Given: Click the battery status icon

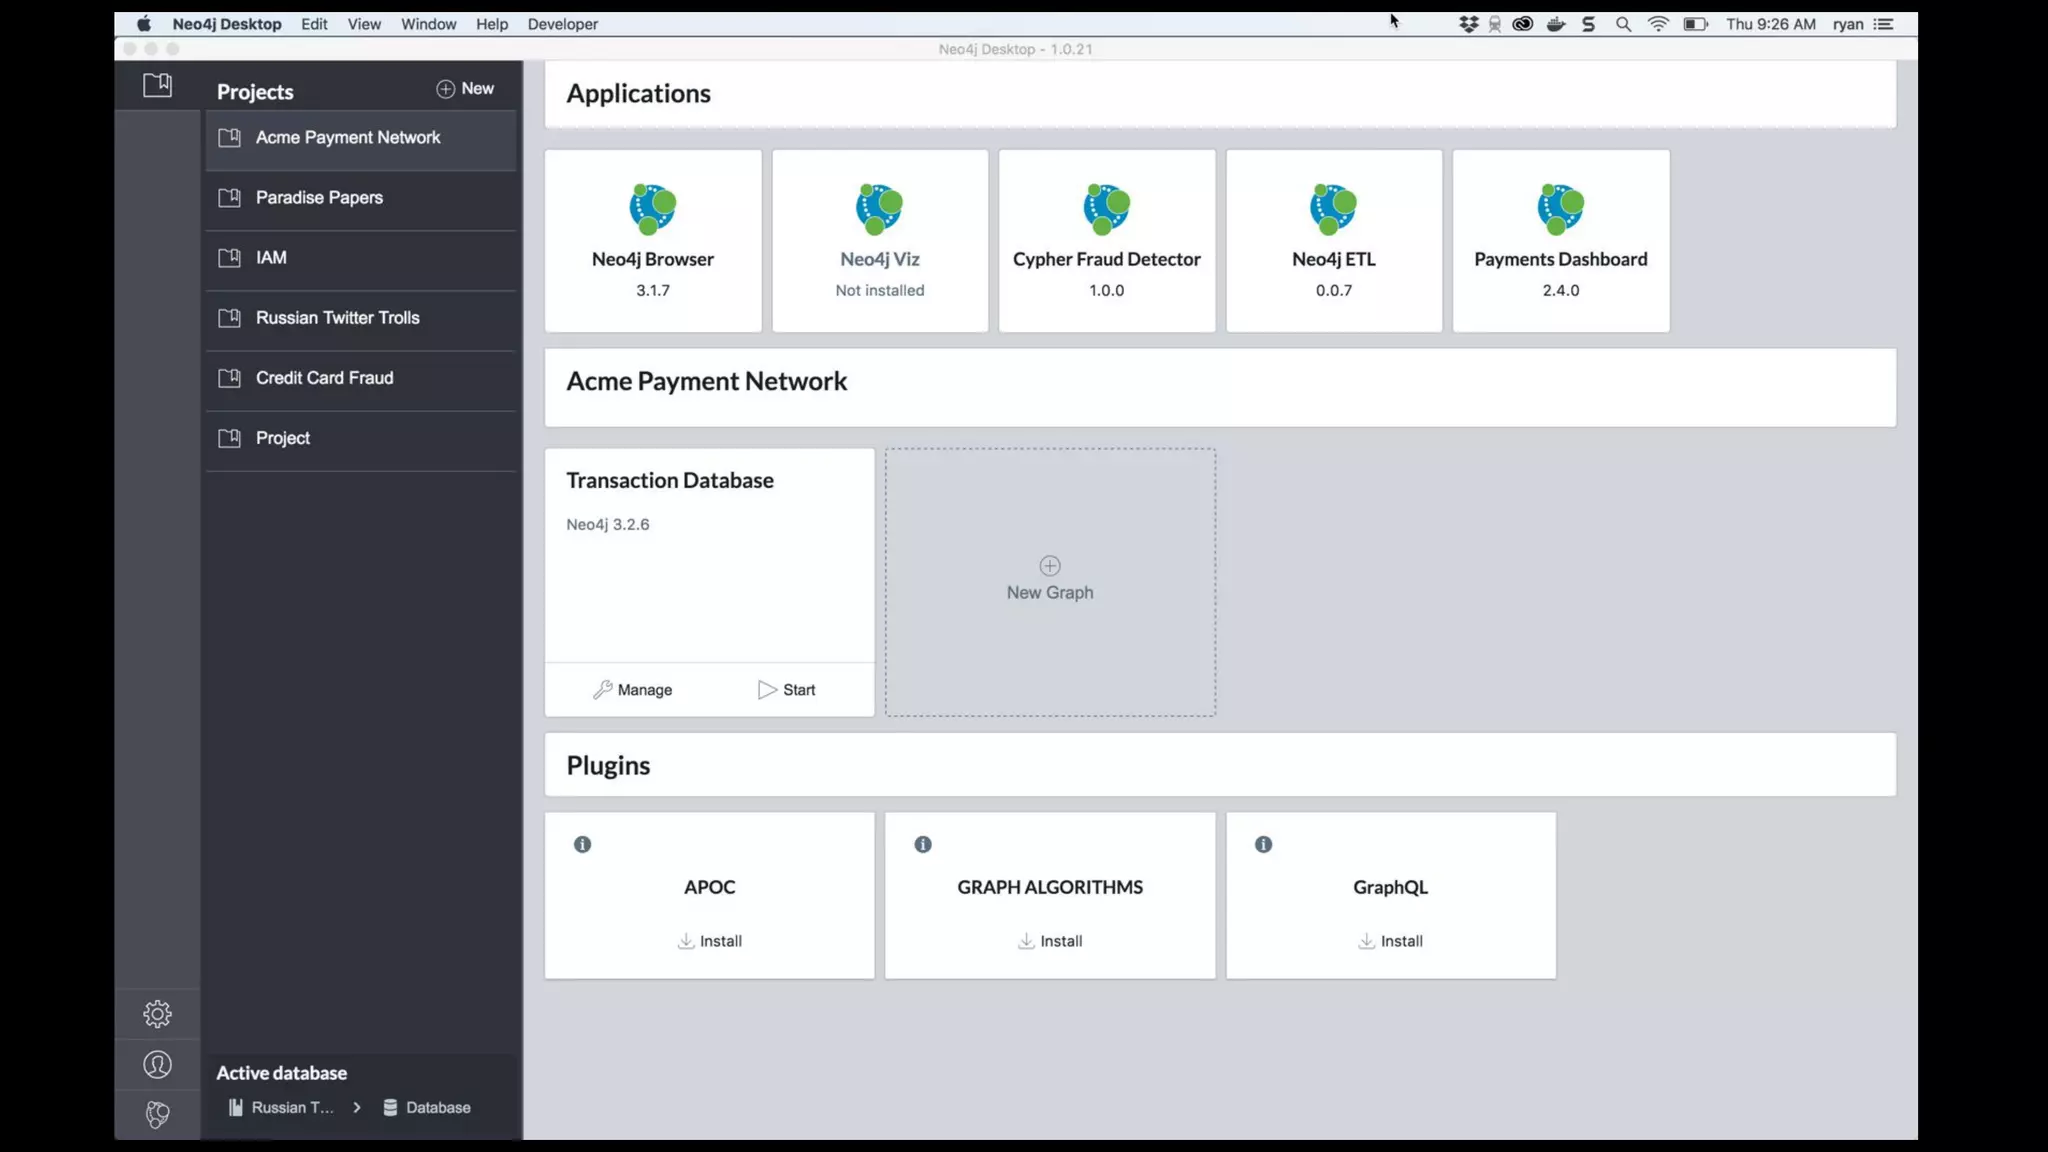Looking at the screenshot, I should [1696, 24].
